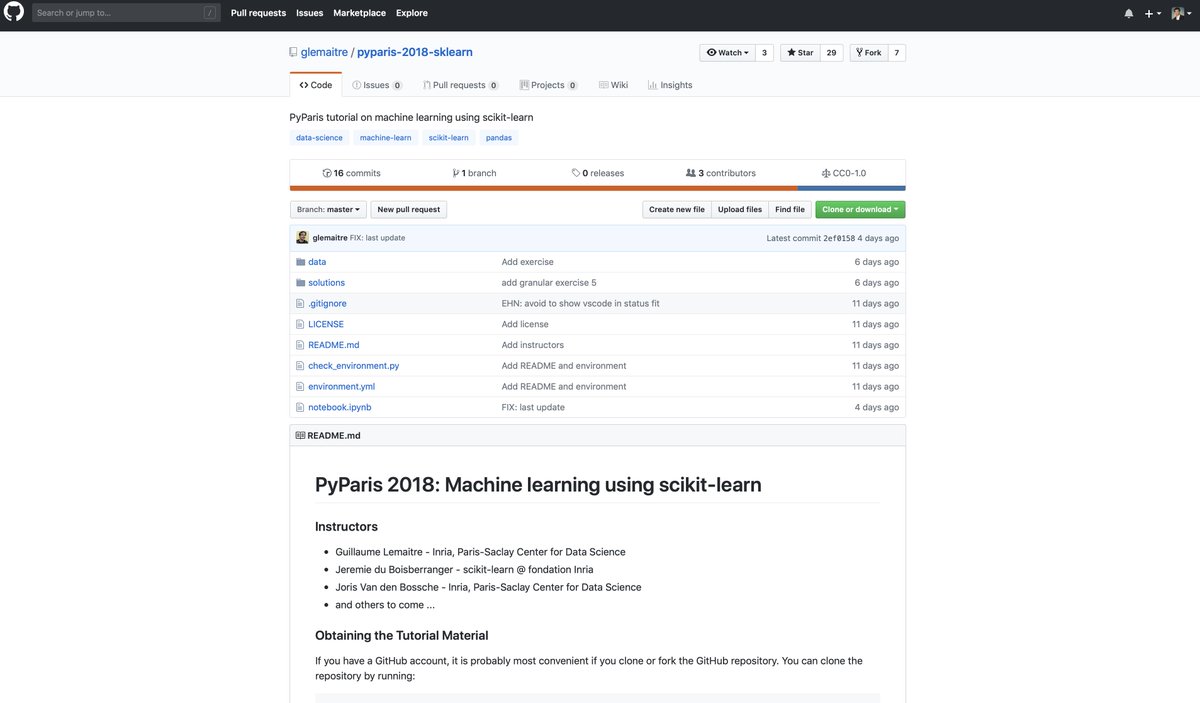
Task: Click the solutions folder icon
Action: (x=300, y=283)
